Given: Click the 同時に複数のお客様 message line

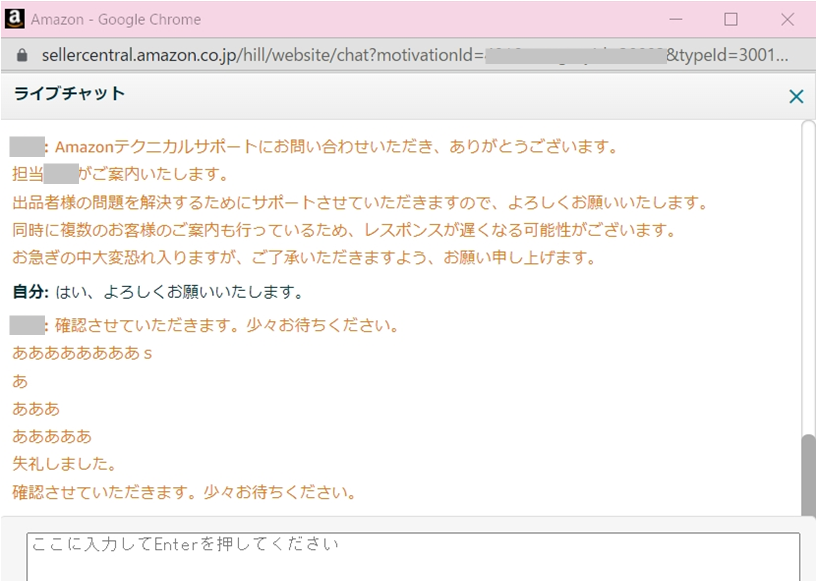Looking at the screenshot, I should pos(345,230).
